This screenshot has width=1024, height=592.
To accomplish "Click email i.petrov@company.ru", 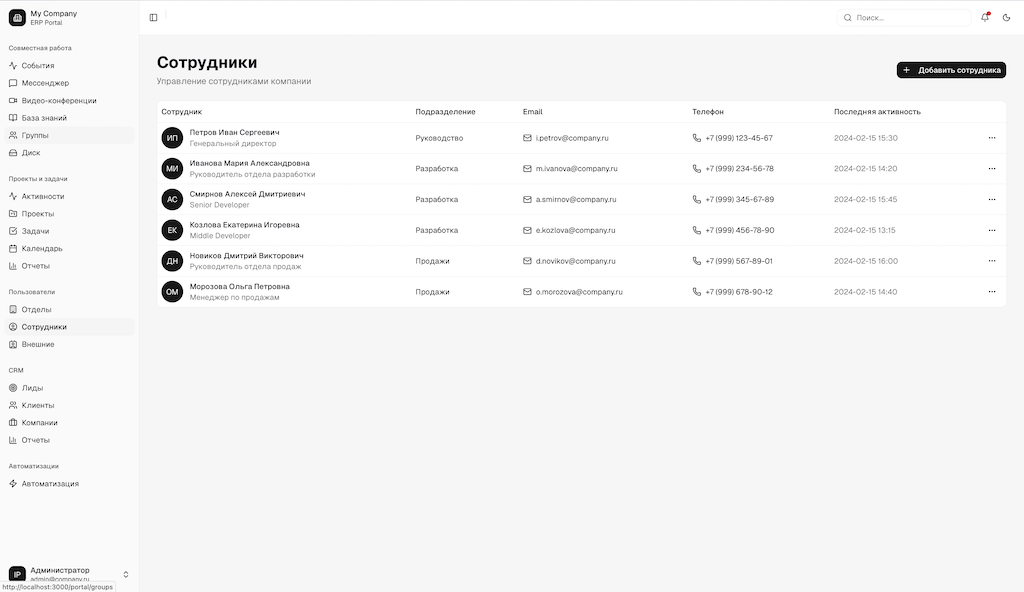I will click(x=571, y=138).
